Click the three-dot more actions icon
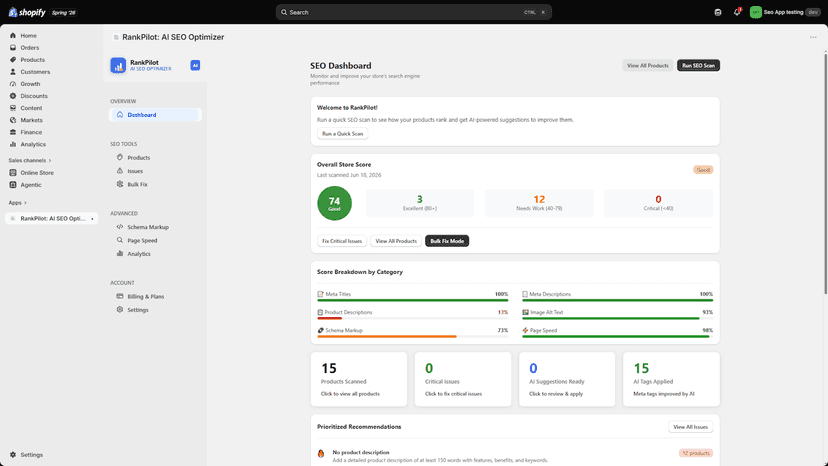 813,37
